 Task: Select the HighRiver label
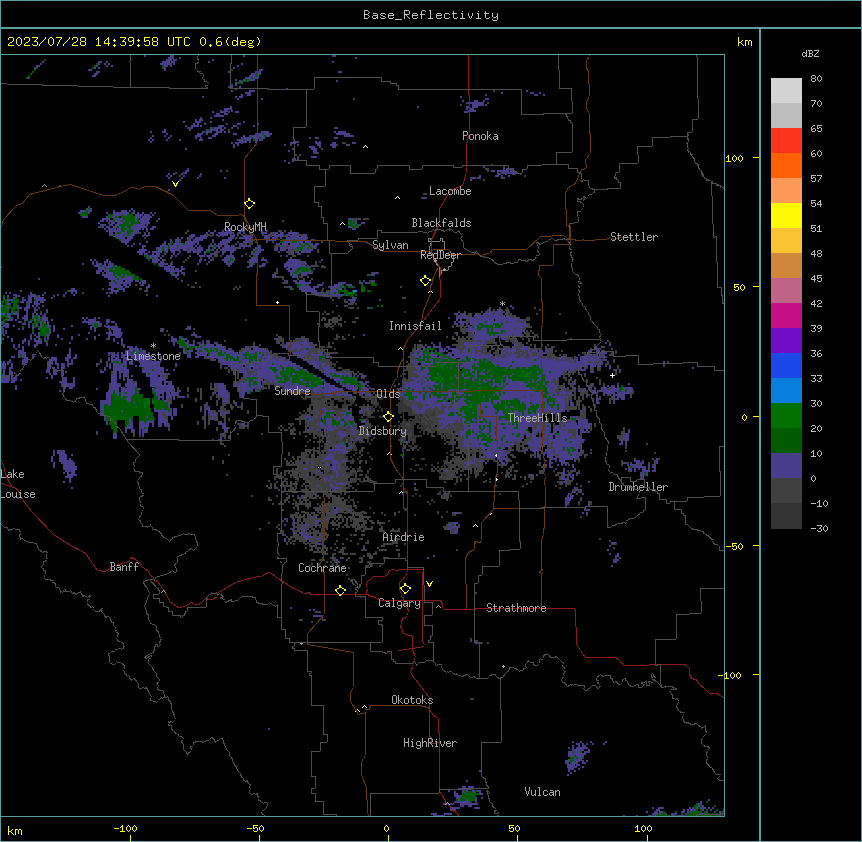click(x=430, y=743)
